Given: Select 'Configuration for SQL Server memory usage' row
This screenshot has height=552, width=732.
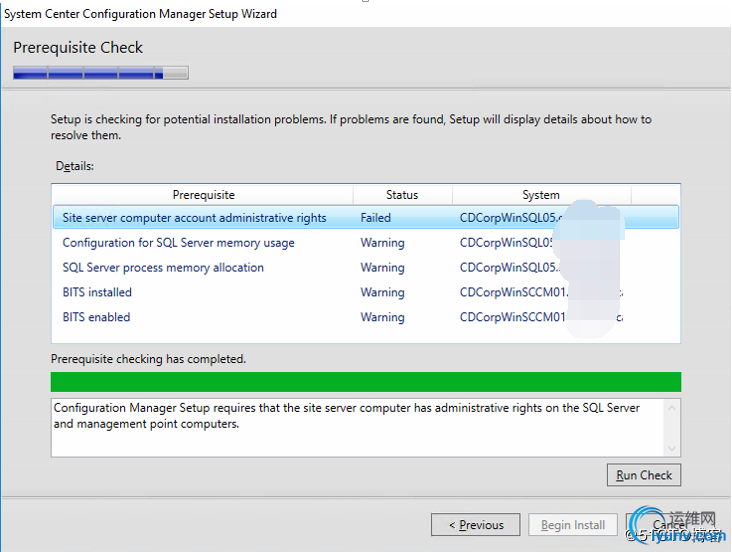Looking at the screenshot, I should pyautogui.click(x=366, y=243).
